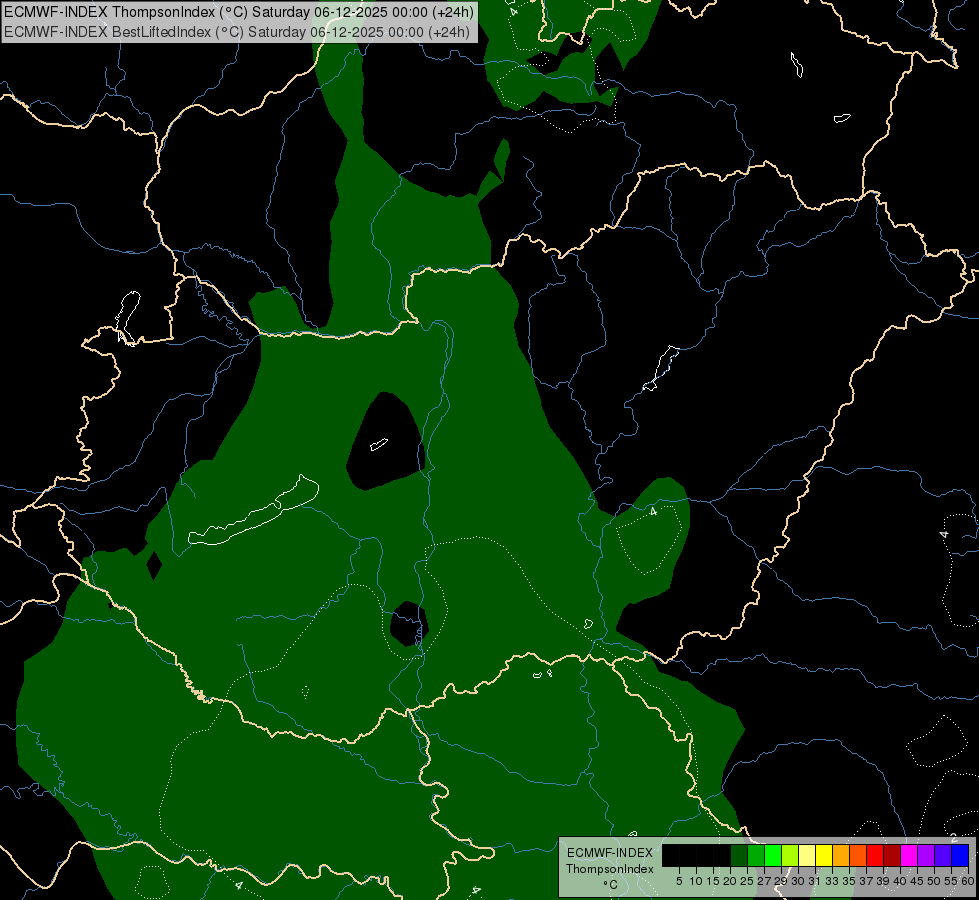Click the legend scale value 60

click(x=968, y=881)
